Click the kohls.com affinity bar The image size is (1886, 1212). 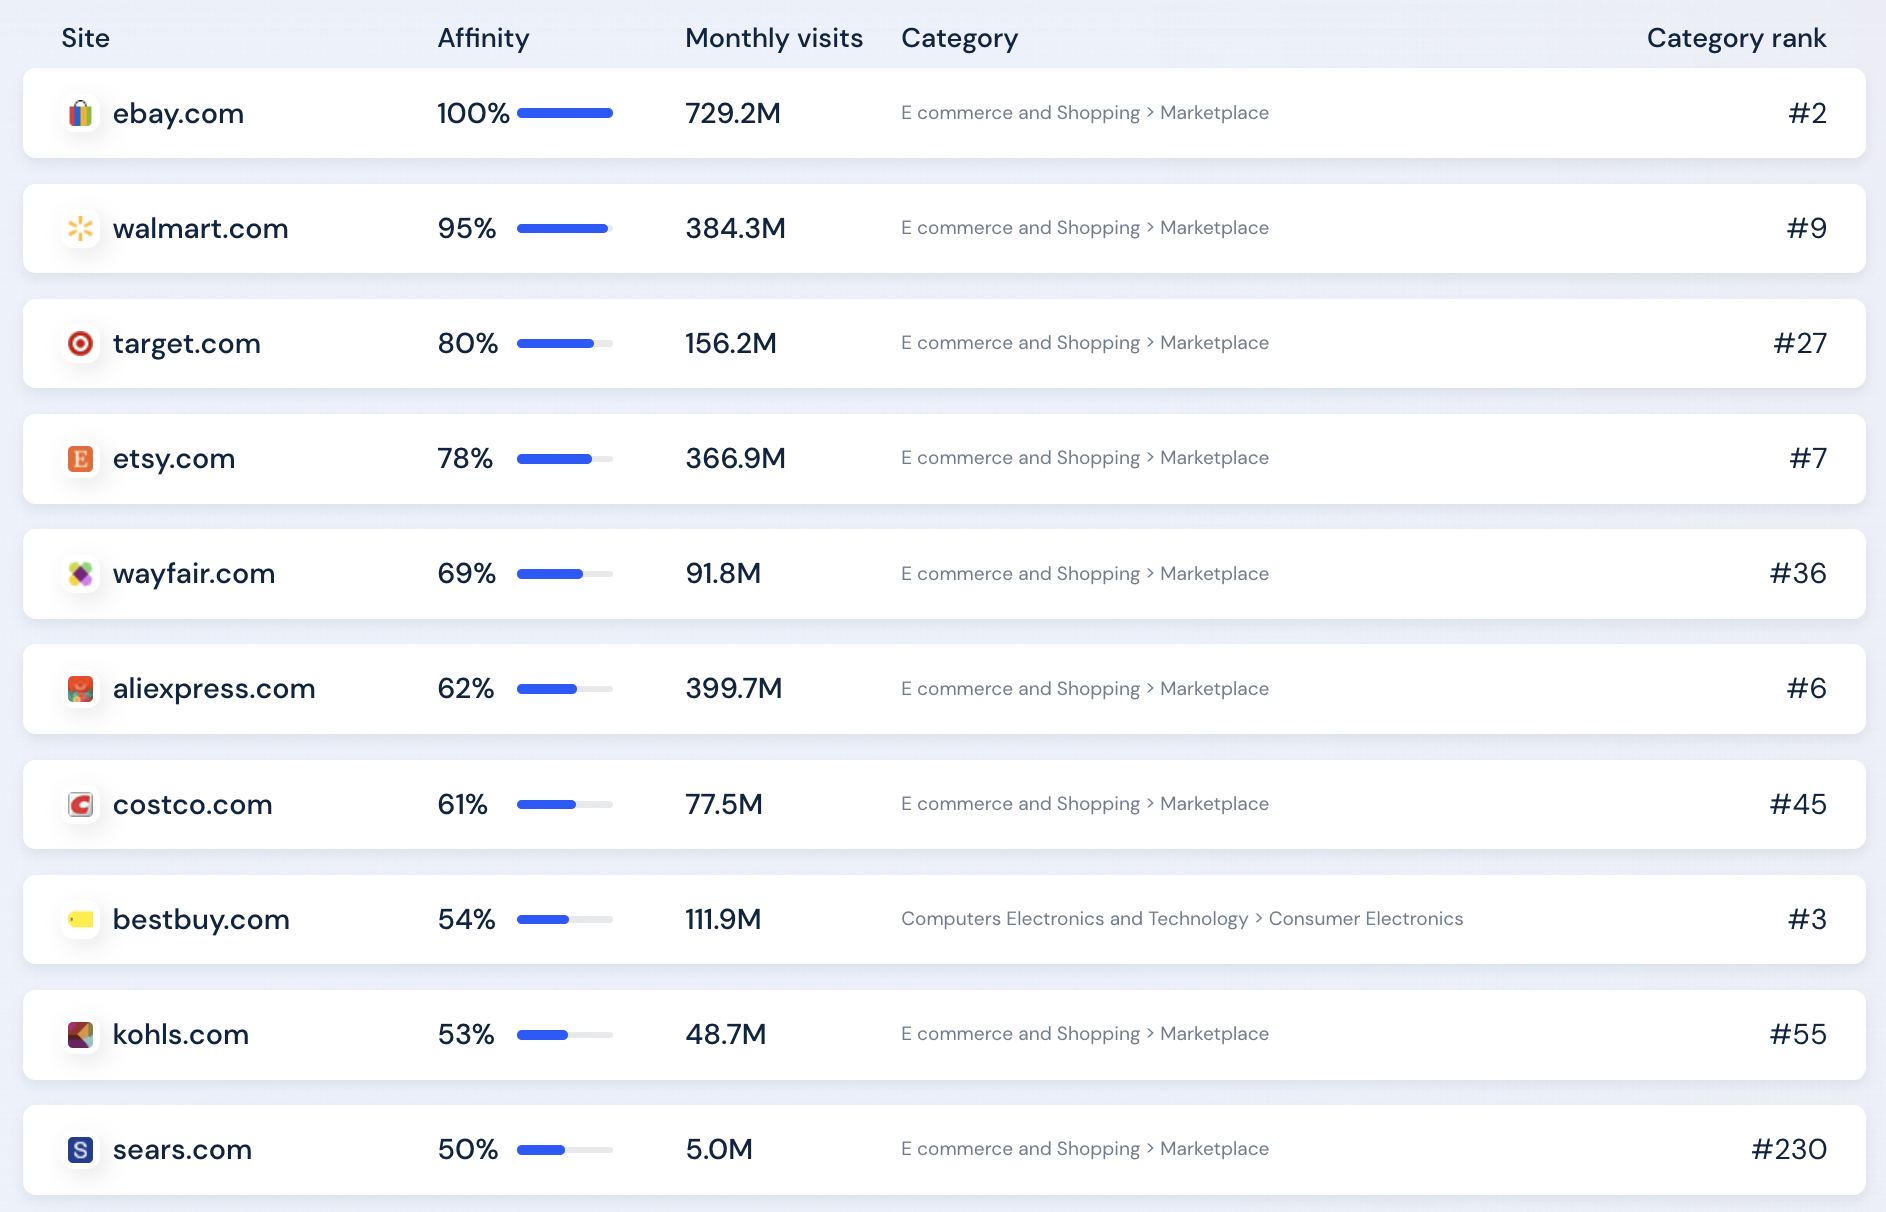pos(564,1035)
